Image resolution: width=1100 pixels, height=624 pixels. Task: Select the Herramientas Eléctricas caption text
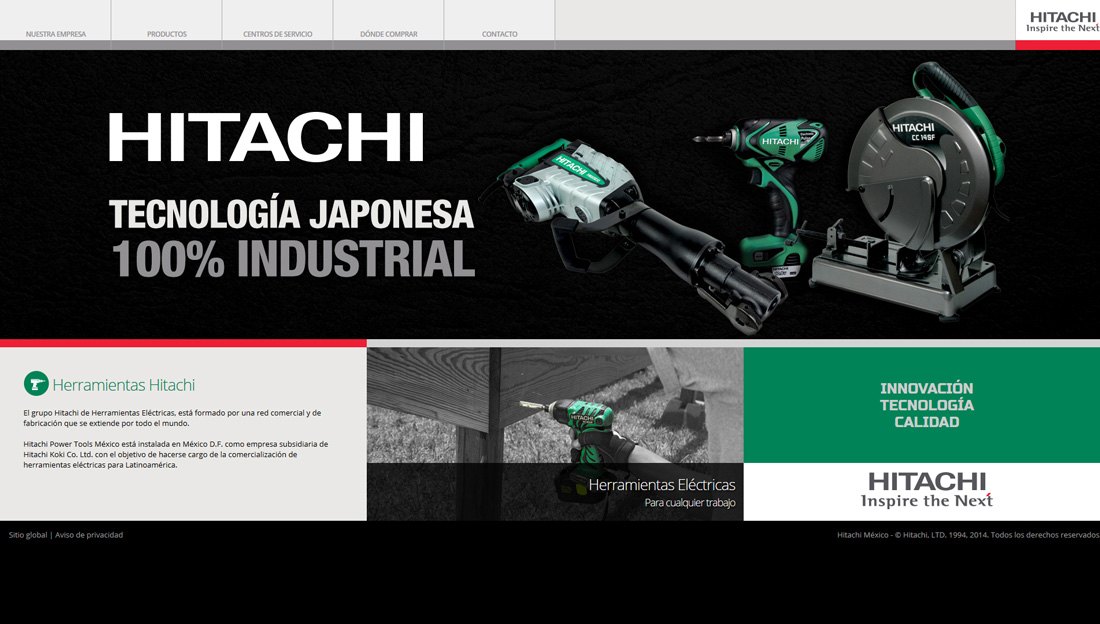click(662, 484)
